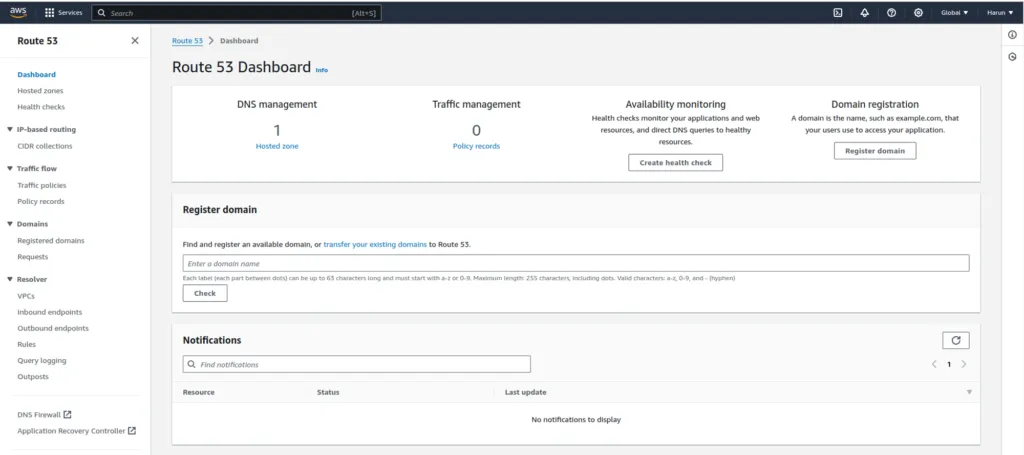Open Rules under Resolver
1024x455 pixels.
click(x=27, y=344)
